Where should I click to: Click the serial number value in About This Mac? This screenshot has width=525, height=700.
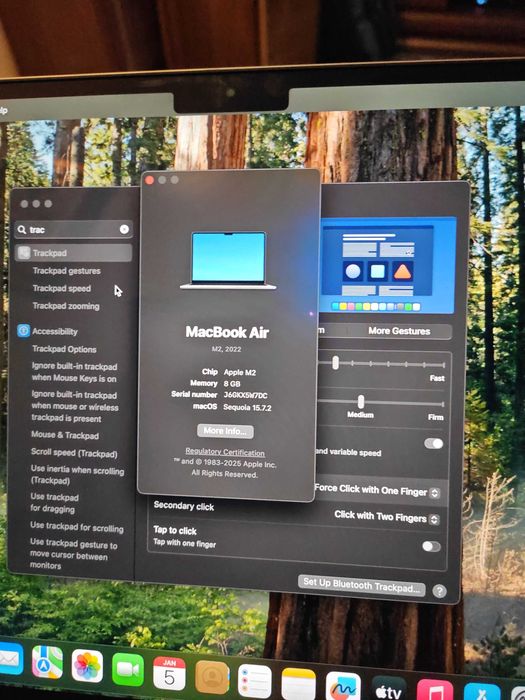[x=245, y=395]
